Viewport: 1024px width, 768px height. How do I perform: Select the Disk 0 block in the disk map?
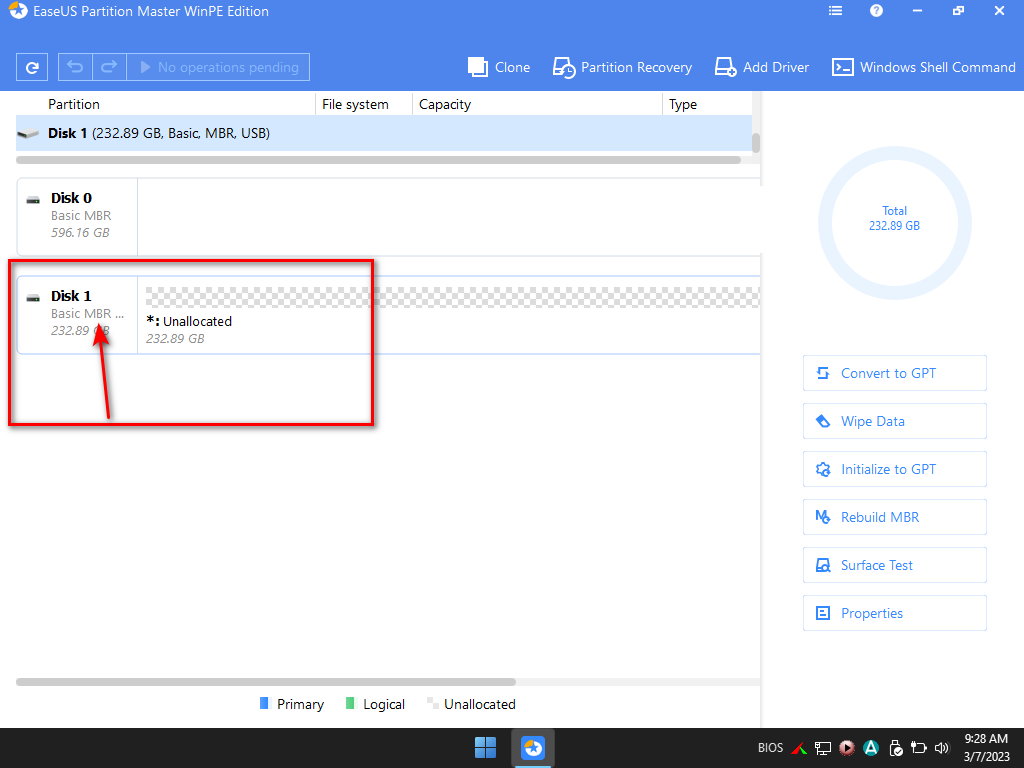[77, 217]
